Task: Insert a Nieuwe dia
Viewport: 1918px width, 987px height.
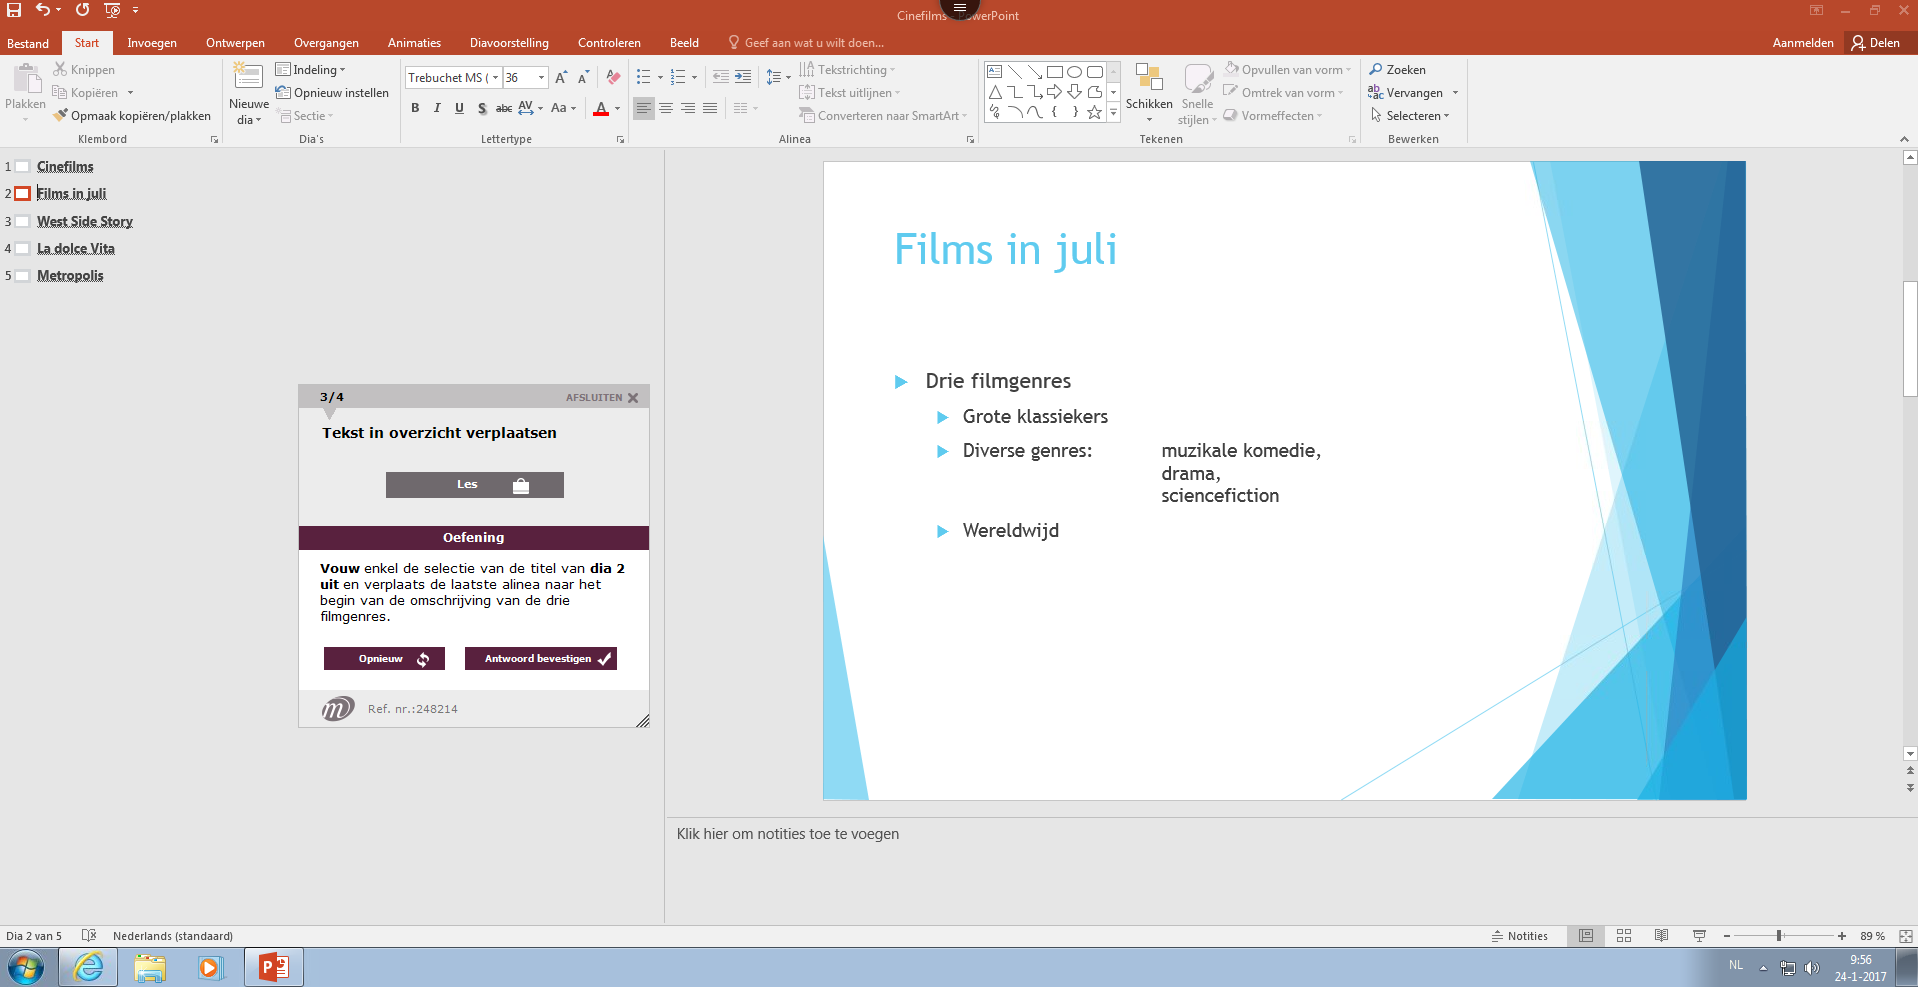Action: [247, 90]
